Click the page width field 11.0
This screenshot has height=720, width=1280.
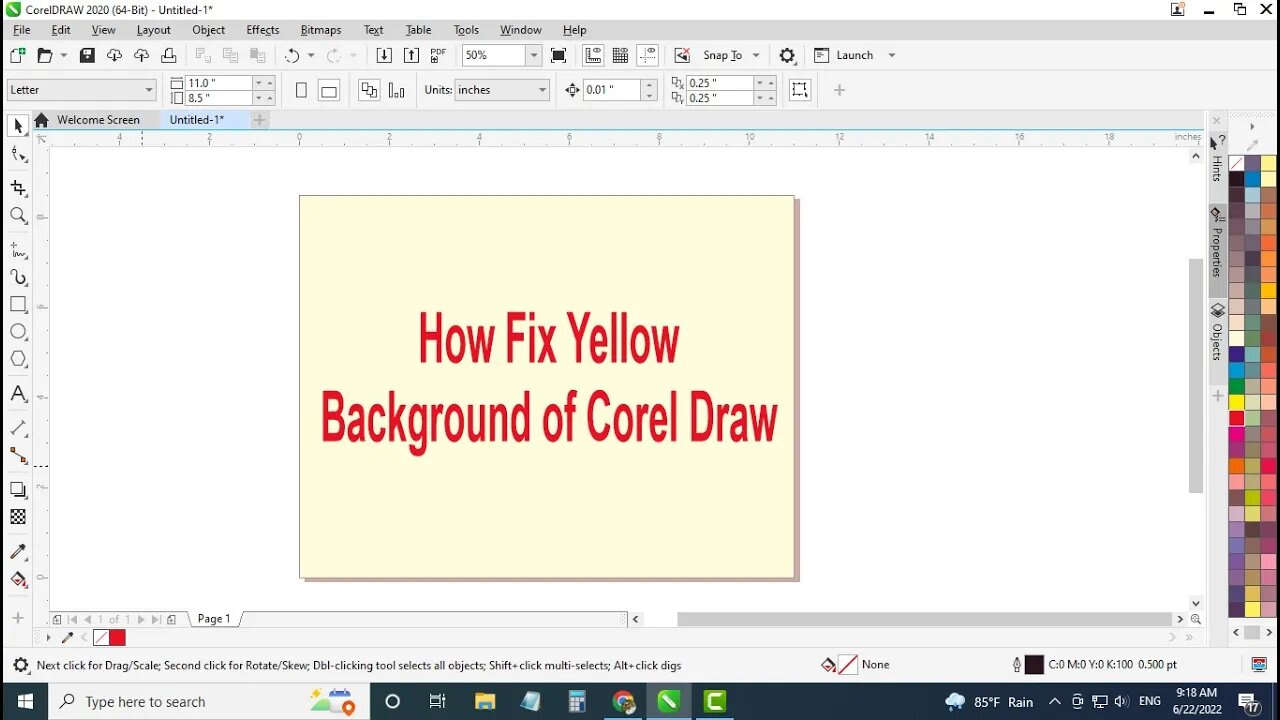pyautogui.click(x=218, y=83)
